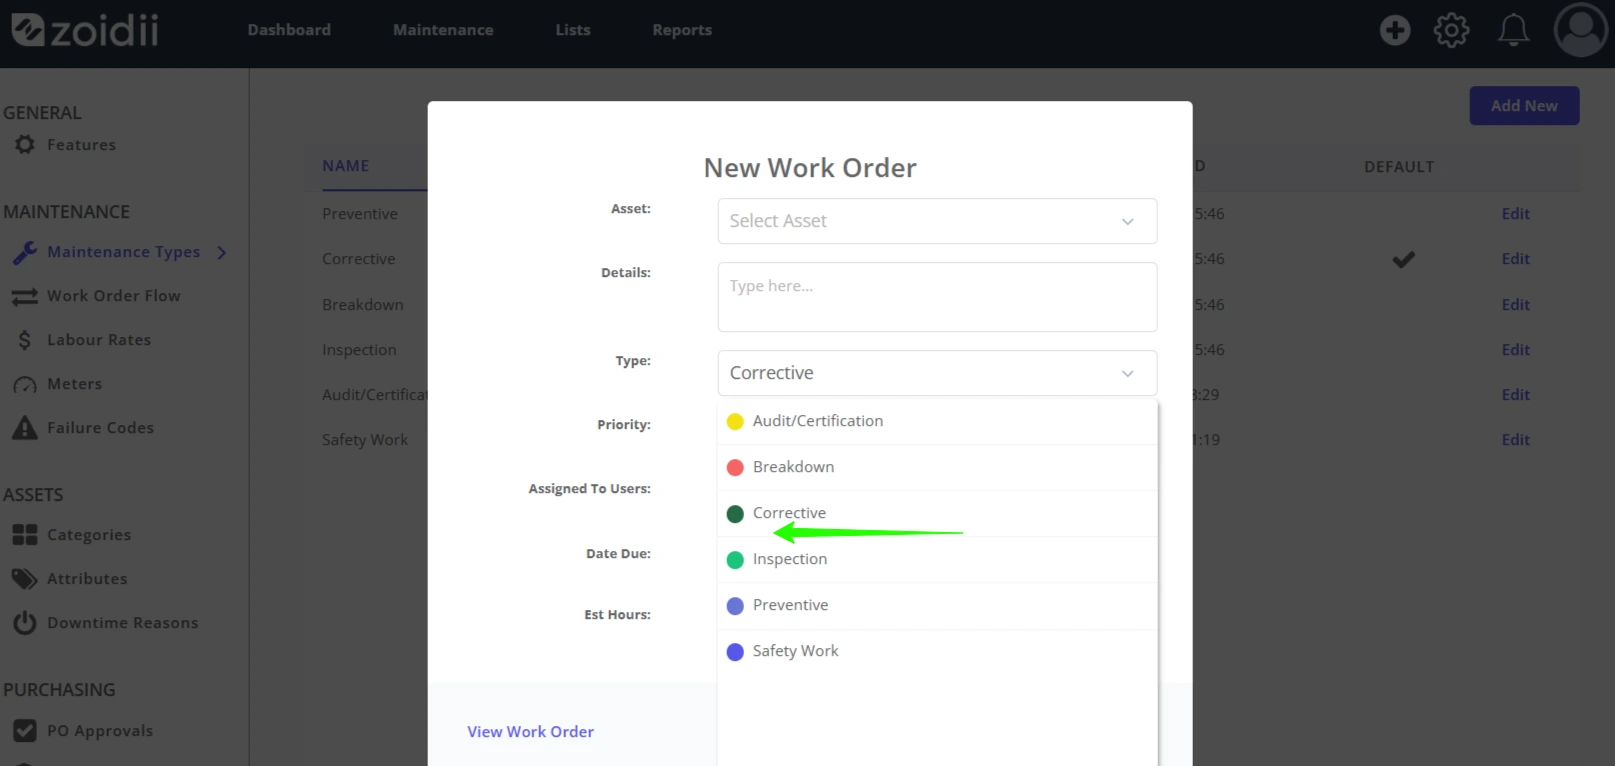This screenshot has height=766, width=1615.
Task: Toggle the PO Approvals checkbox icon
Action: pos(25,731)
